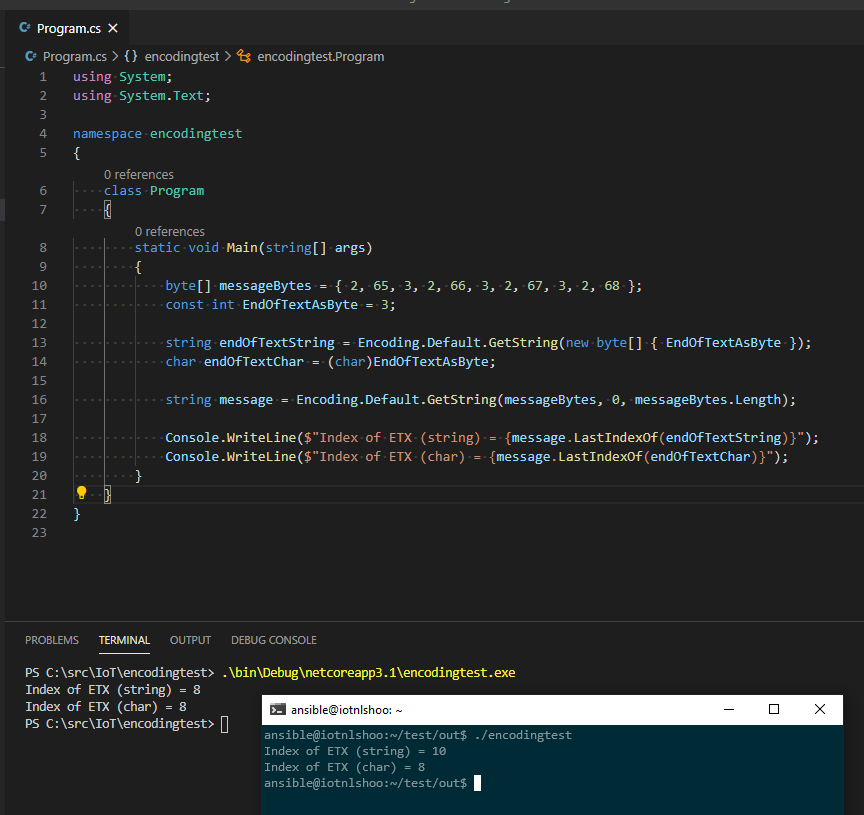Viewport: 864px width, 815px height.
Task: Expand the encodingtest namespace breadcrumb
Action: pyautogui.click(x=181, y=57)
